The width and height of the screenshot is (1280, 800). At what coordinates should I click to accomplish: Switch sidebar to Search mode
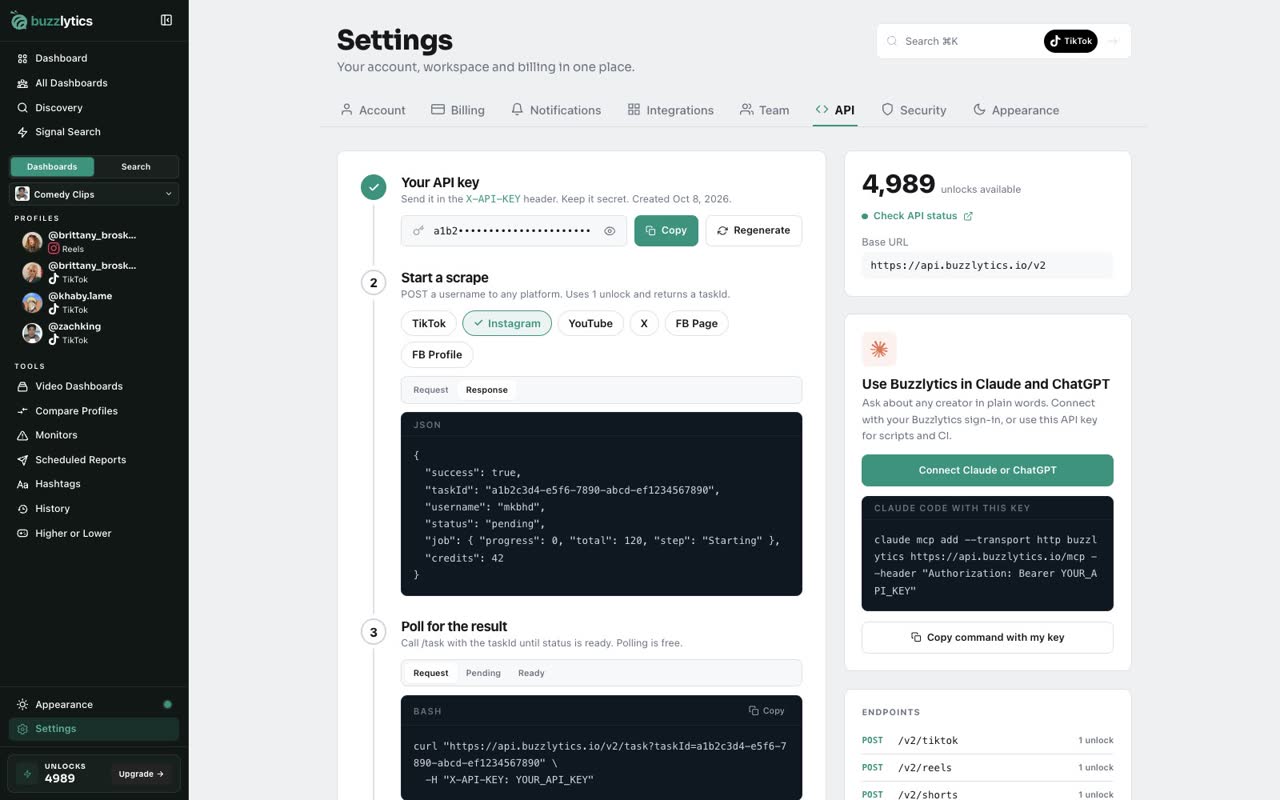136,167
